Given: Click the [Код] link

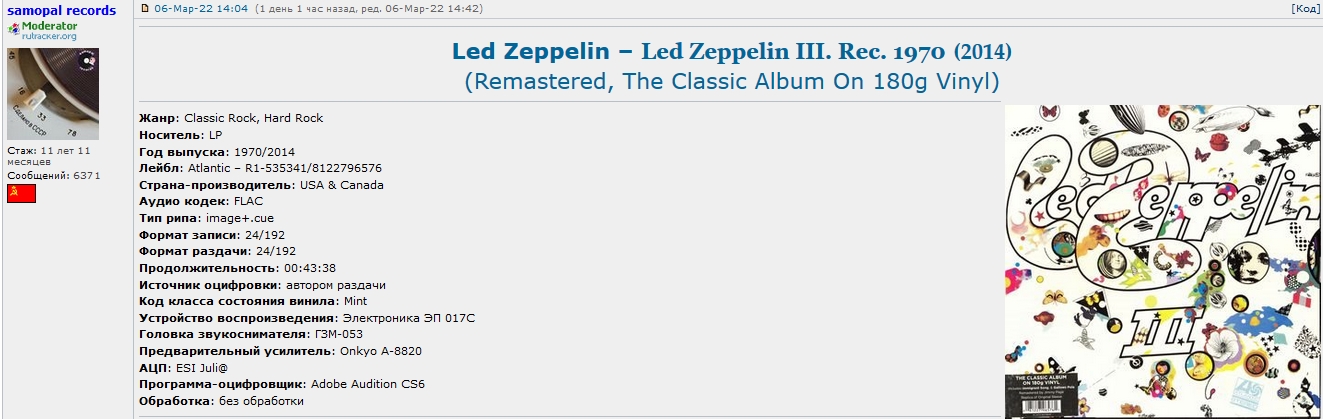Looking at the screenshot, I should point(1306,8).
